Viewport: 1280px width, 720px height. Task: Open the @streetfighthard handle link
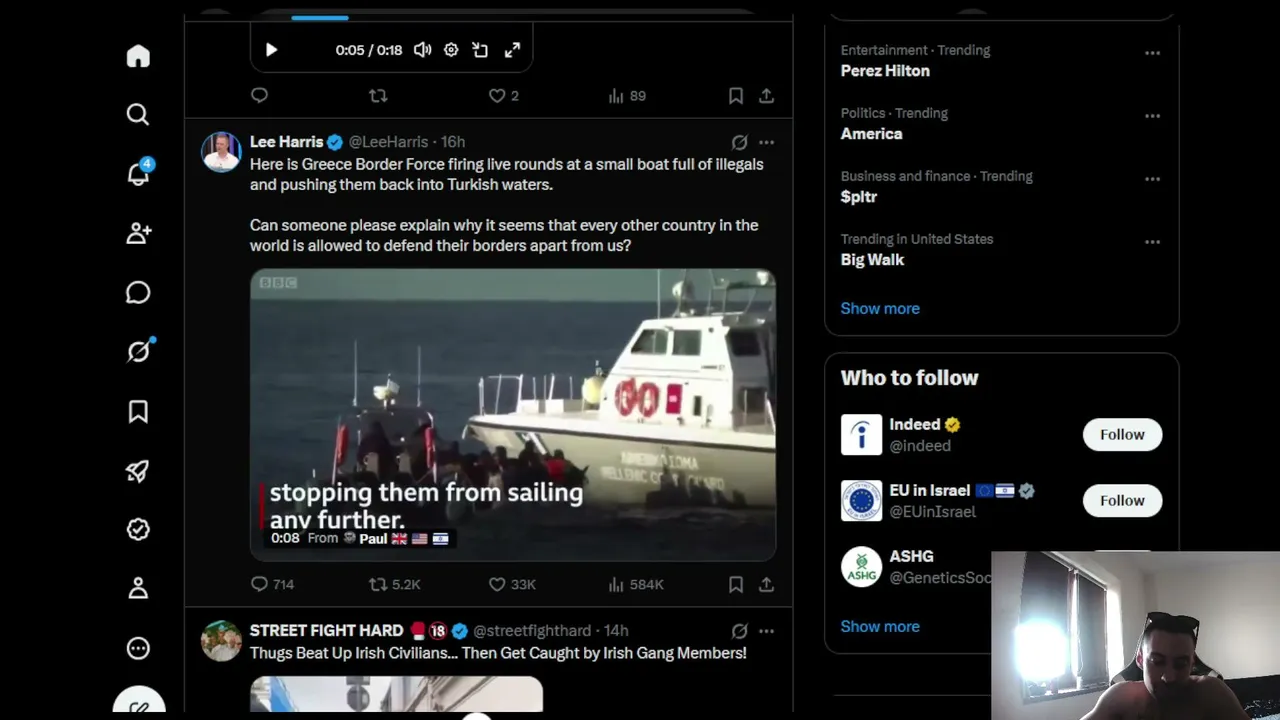point(532,631)
